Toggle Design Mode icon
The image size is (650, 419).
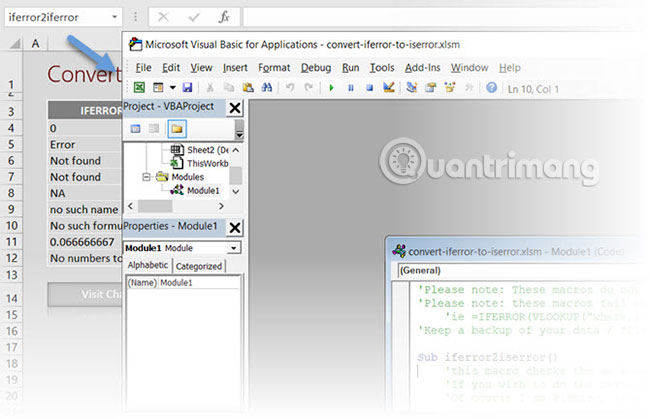pos(389,87)
